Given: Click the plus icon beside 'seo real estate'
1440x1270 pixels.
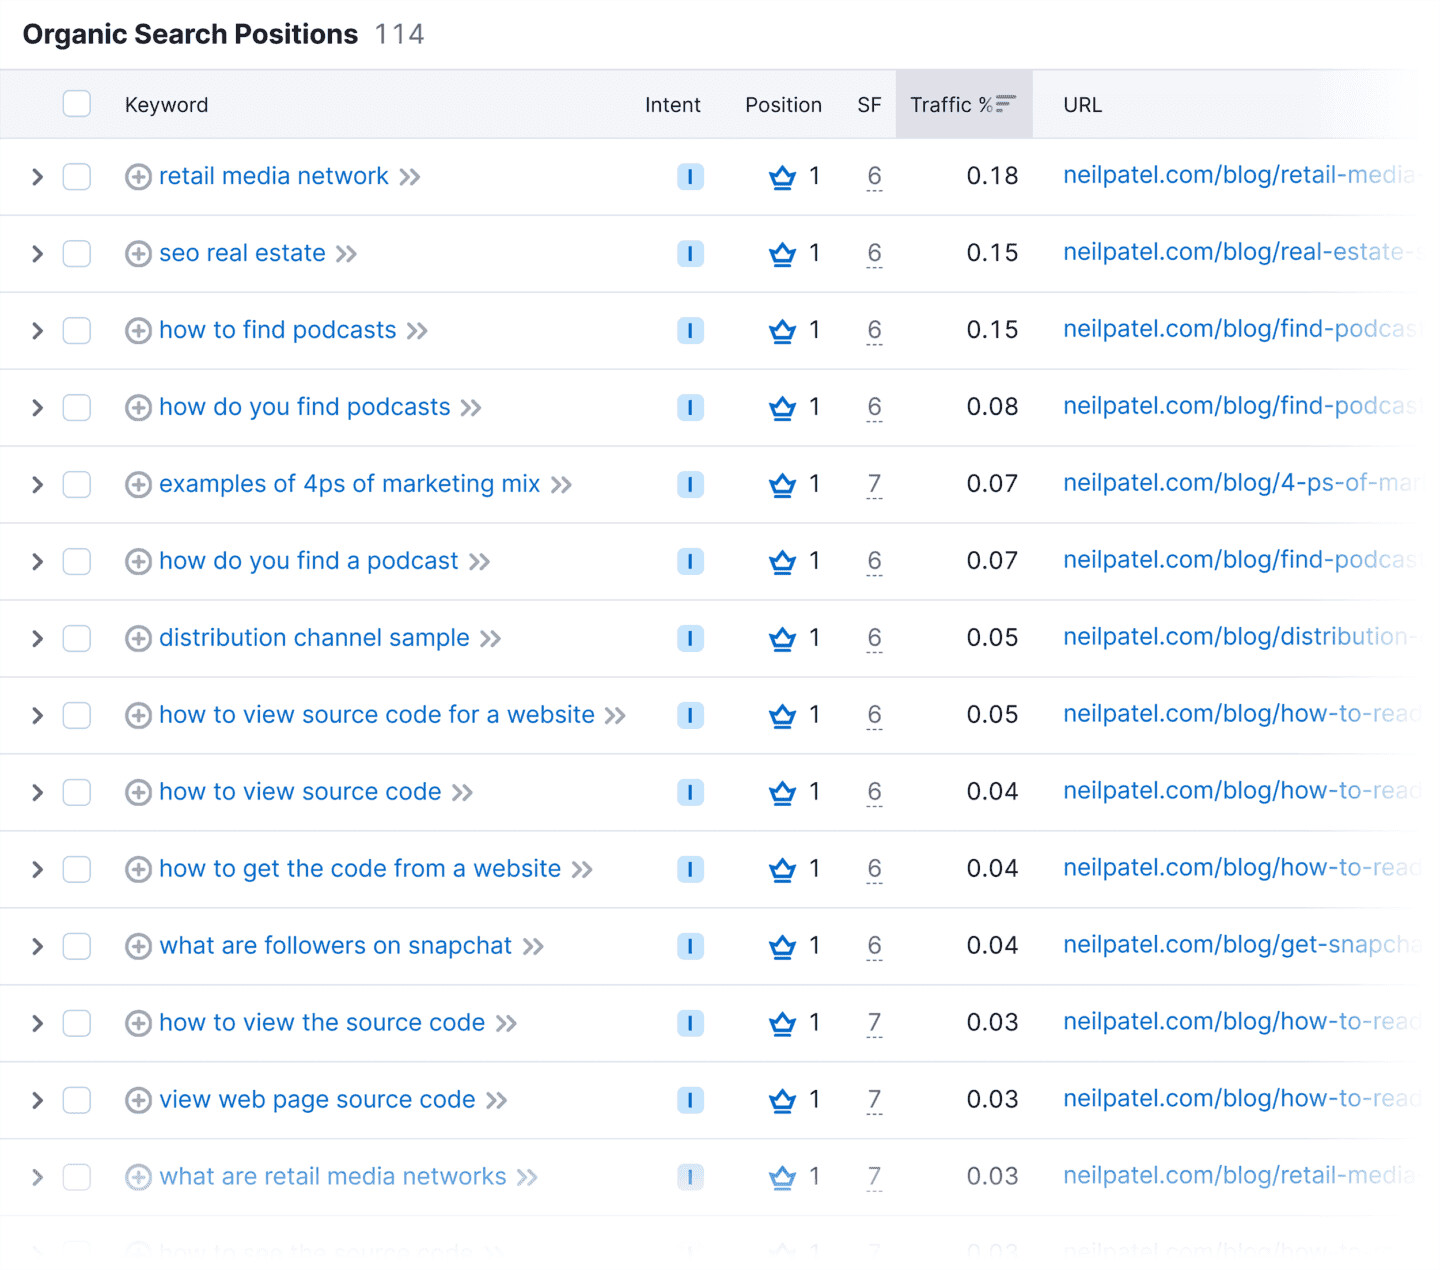Looking at the screenshot, I should [x=138, y=254].
